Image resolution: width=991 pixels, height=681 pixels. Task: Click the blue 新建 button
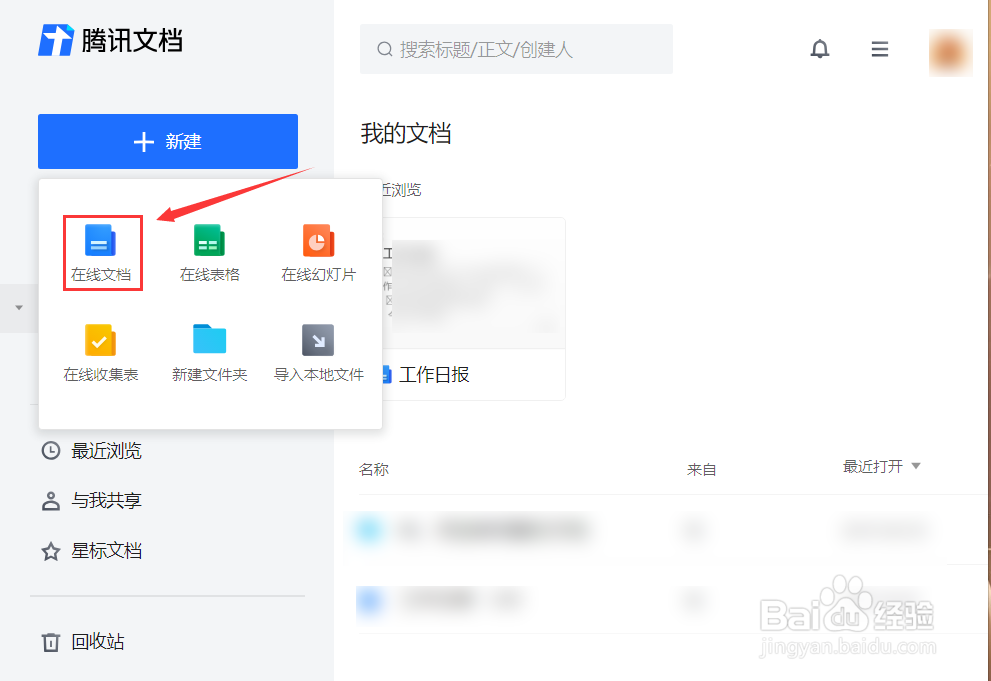(167, 141)
